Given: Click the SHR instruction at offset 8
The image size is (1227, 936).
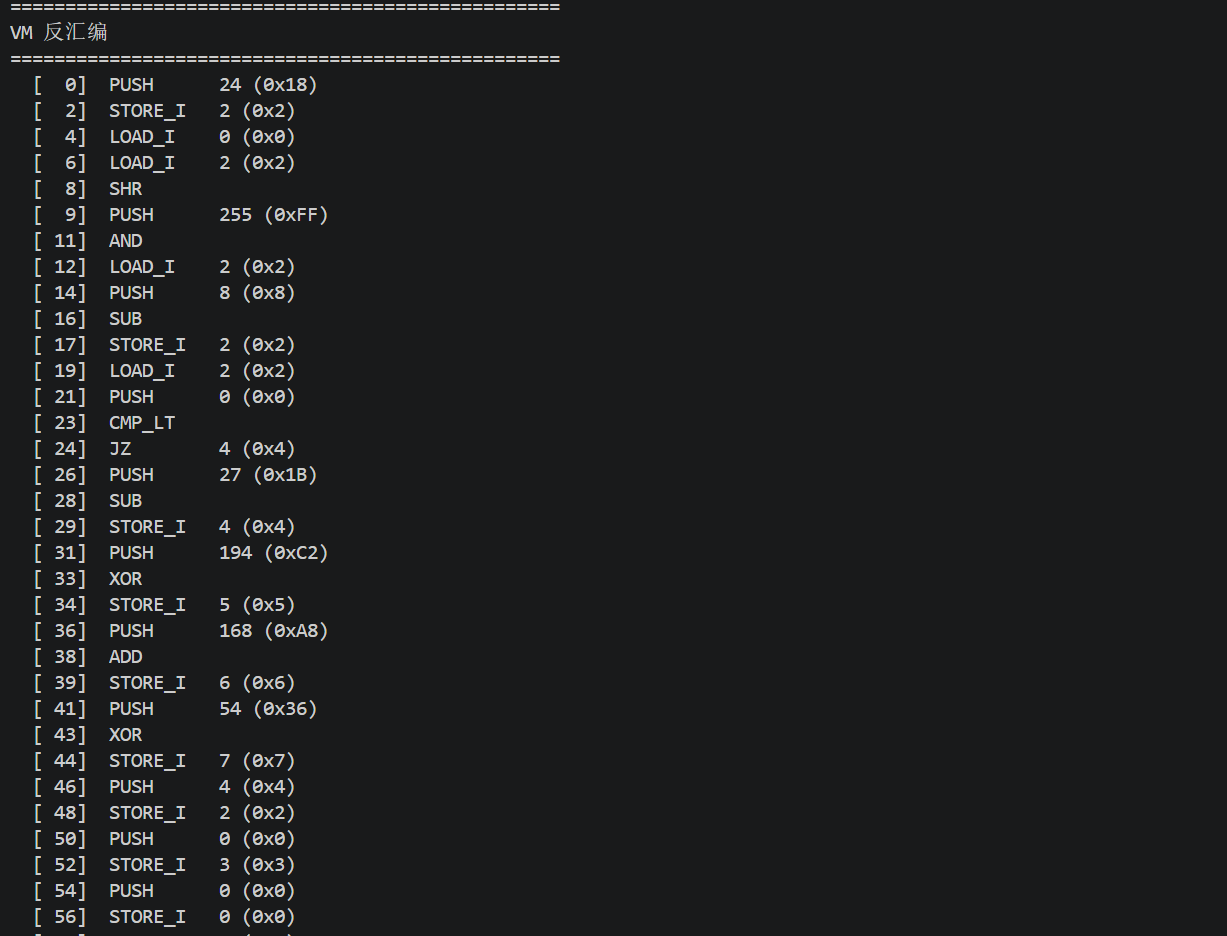Looking at the screenshot, I should (125, 189).
